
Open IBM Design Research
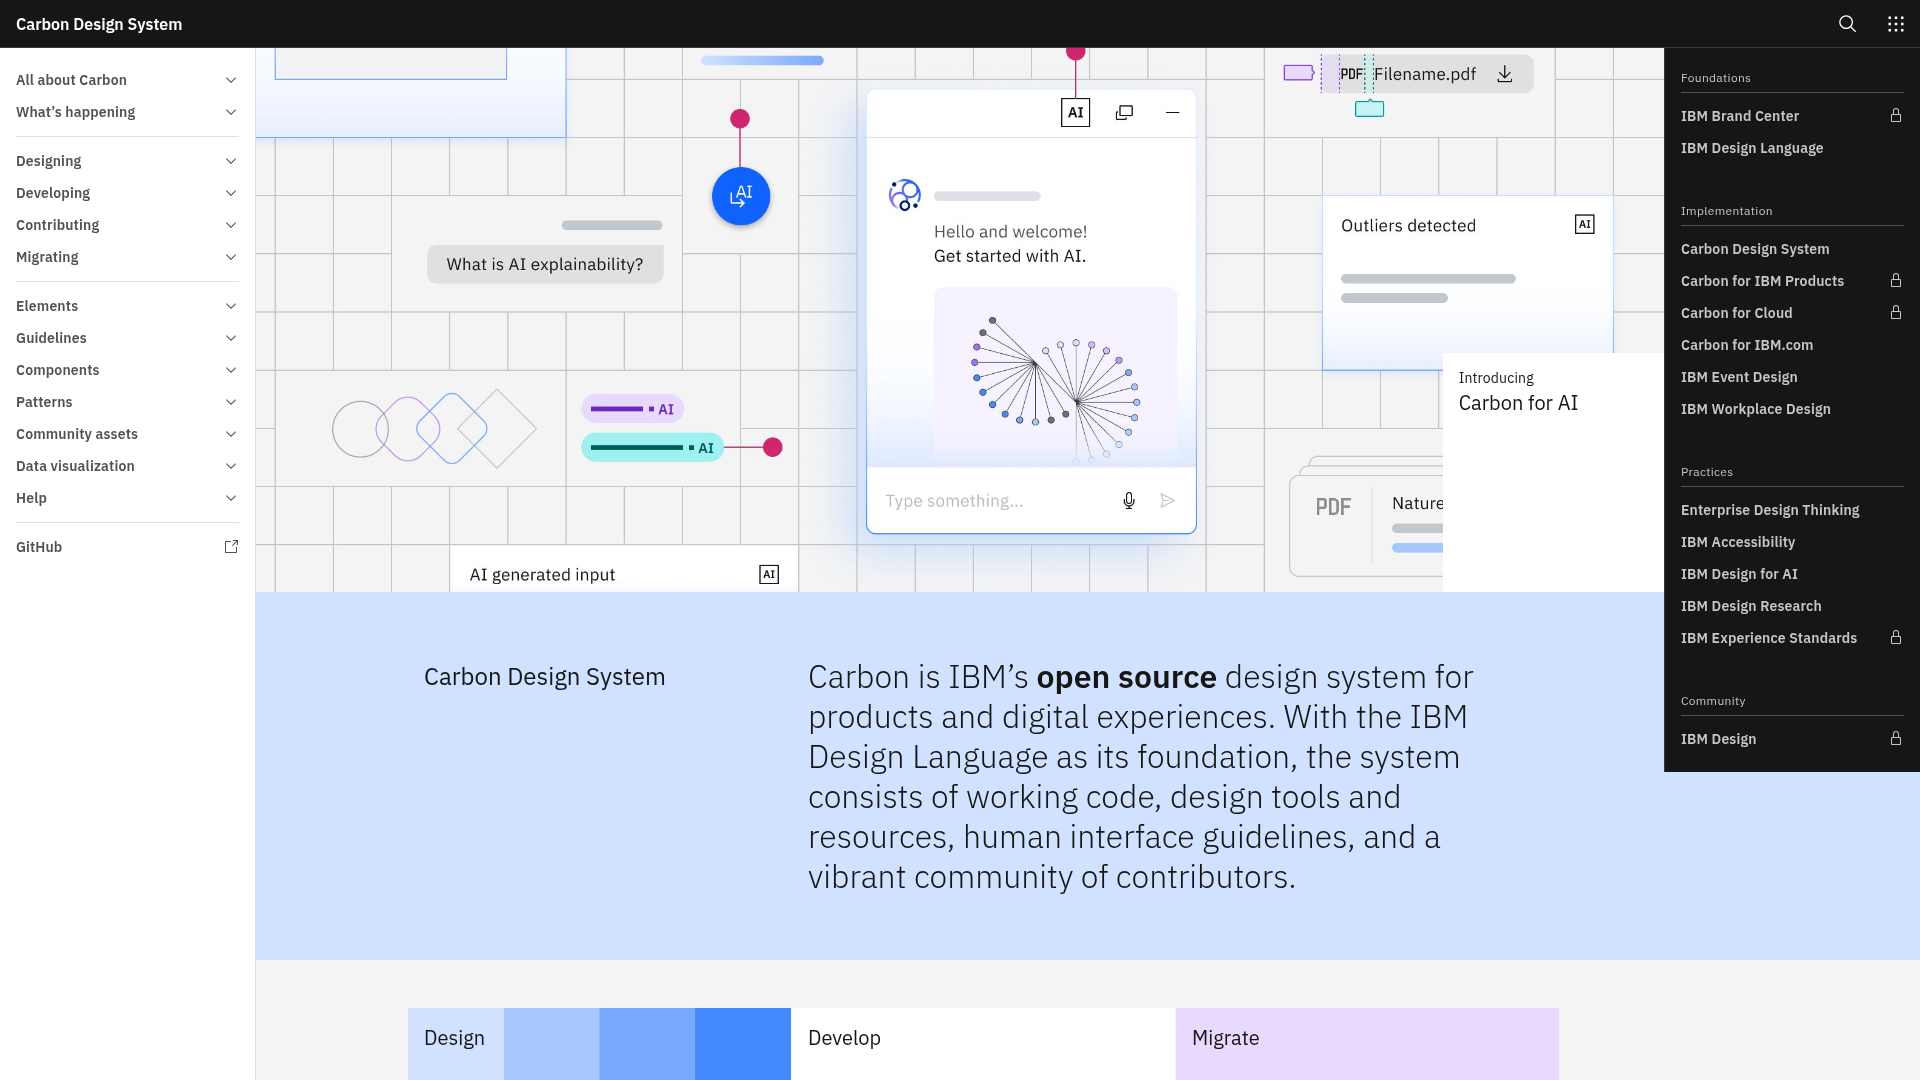coord(1791,606)
